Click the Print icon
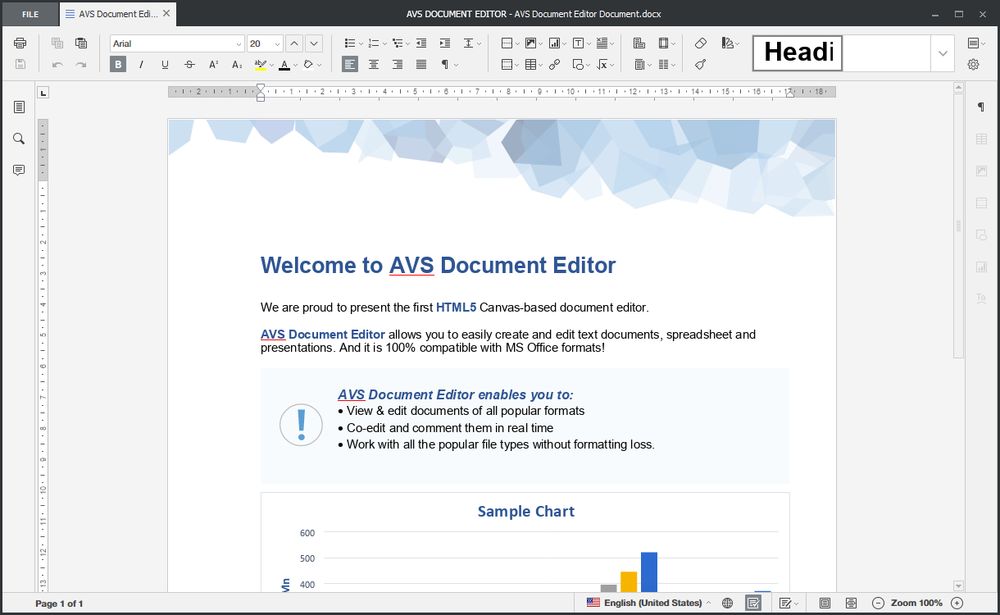Image resolution: width=1000 pixels, height=615 pixels. [20, 43]
